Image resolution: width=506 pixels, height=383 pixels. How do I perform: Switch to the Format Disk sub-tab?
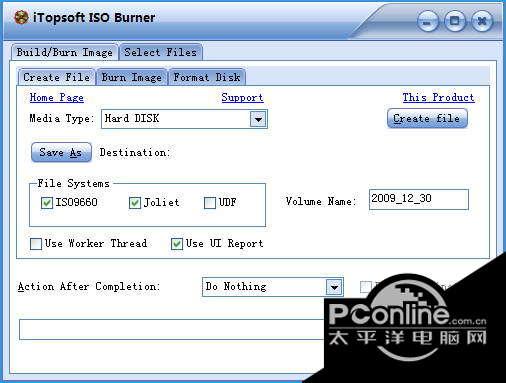tap(207, 77)
